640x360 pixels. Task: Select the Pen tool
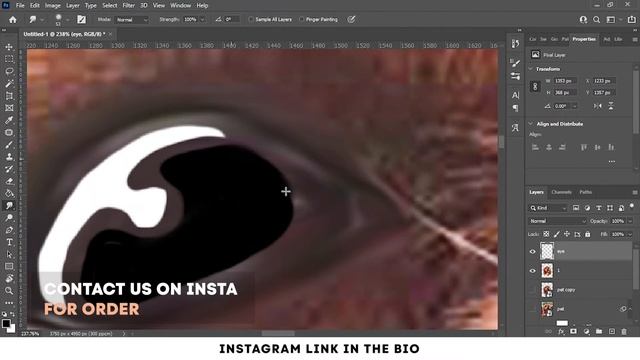9,230
